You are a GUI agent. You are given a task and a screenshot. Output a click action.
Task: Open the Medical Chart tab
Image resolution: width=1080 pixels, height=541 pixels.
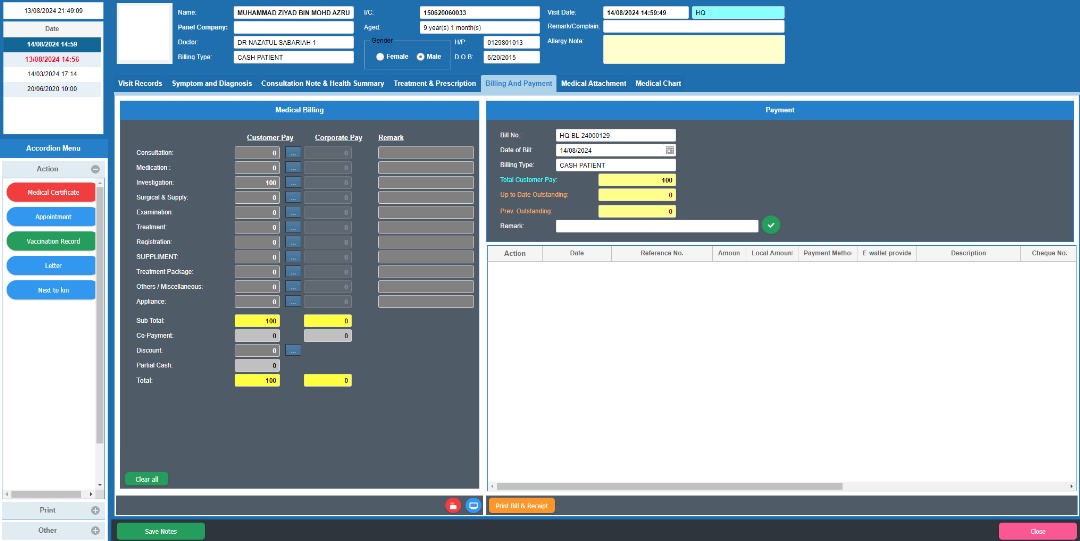658,84
